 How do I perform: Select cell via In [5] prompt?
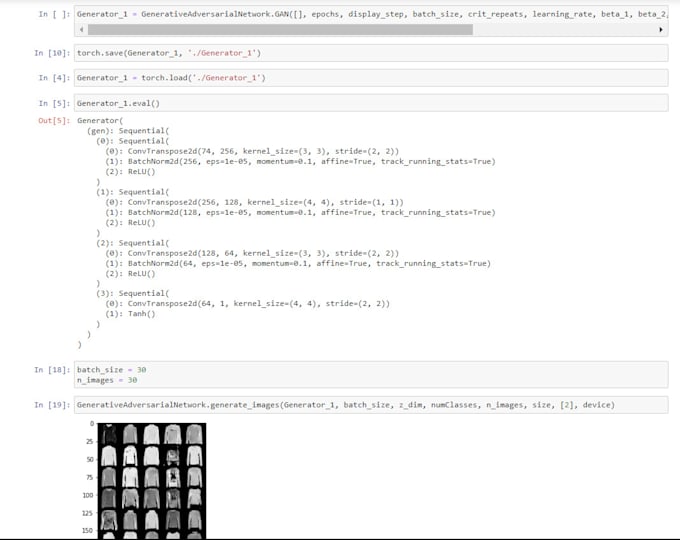[x=53, y=102]
